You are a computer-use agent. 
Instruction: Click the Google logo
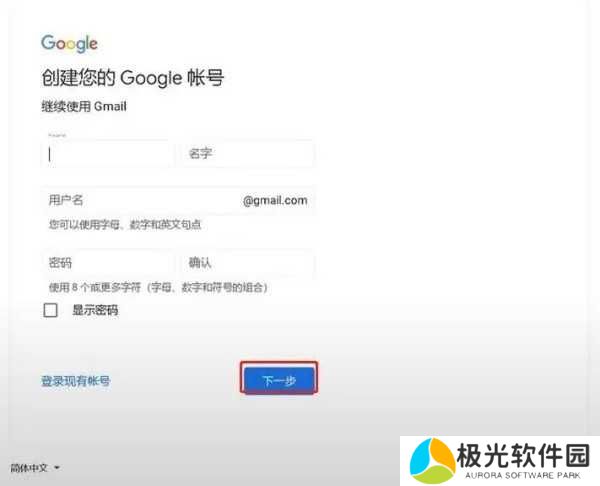[69, 44]
